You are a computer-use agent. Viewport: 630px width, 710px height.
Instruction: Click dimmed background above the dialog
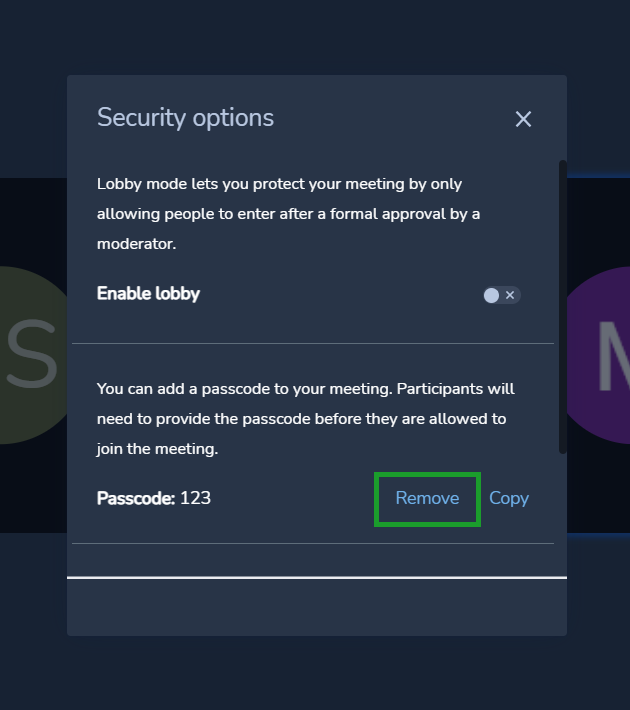(x=315, y=36)
